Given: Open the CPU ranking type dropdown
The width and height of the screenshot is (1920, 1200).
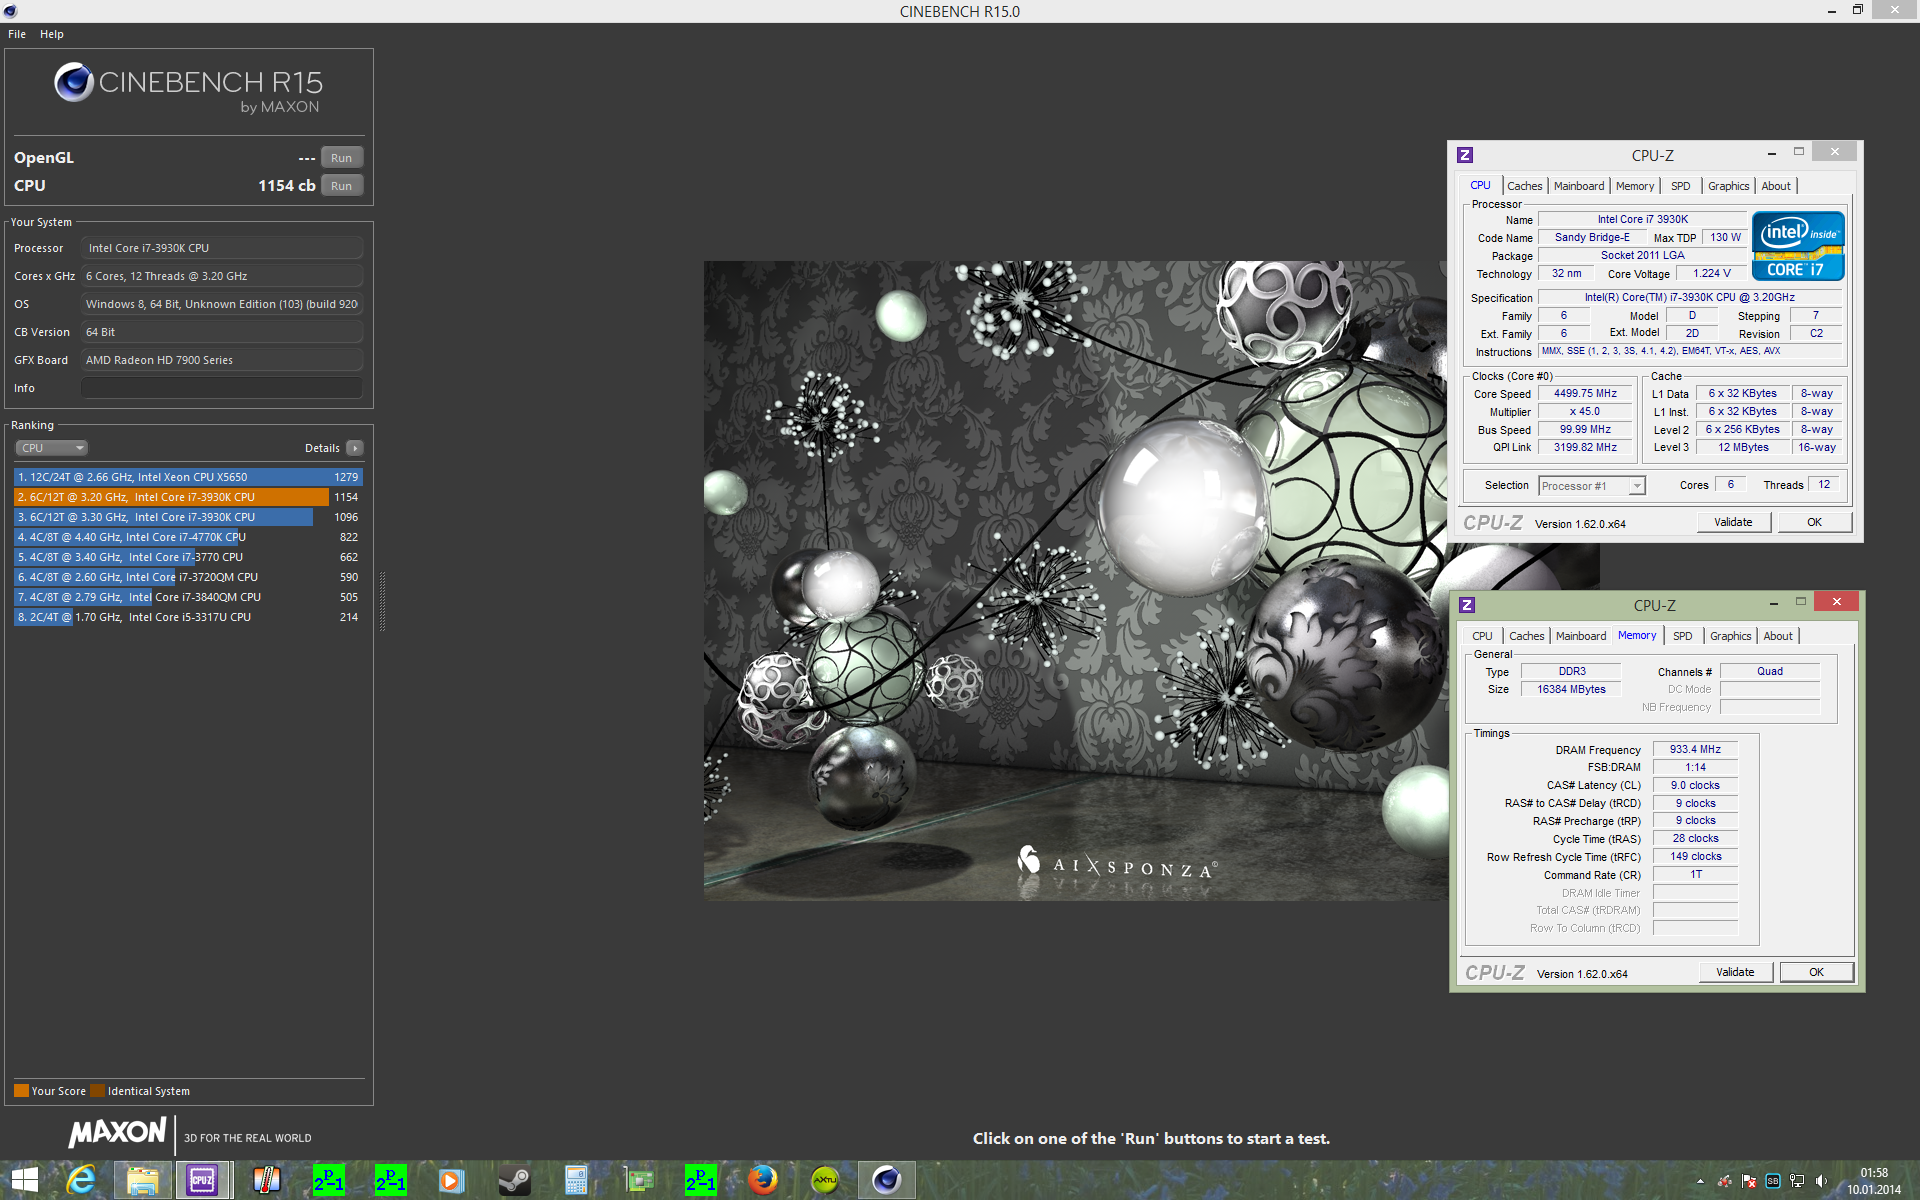Looking at the screenshot, I should point(51,448).
